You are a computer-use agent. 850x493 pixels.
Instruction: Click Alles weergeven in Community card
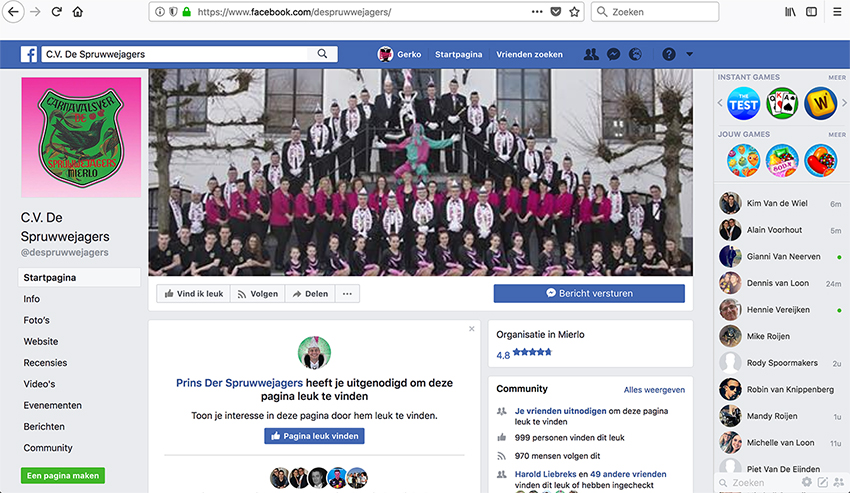[x=654, y=389]
